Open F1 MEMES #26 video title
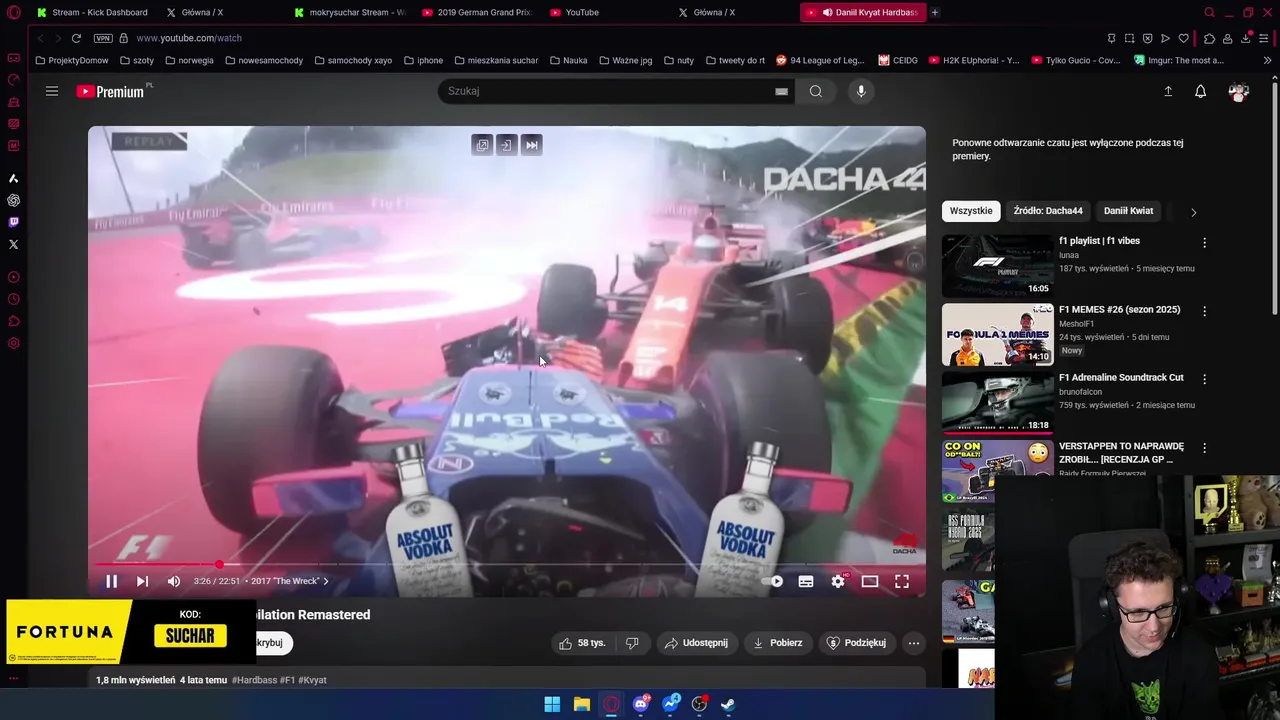The height and width of the screenshot is (720, 1280). pos(1119,309)
